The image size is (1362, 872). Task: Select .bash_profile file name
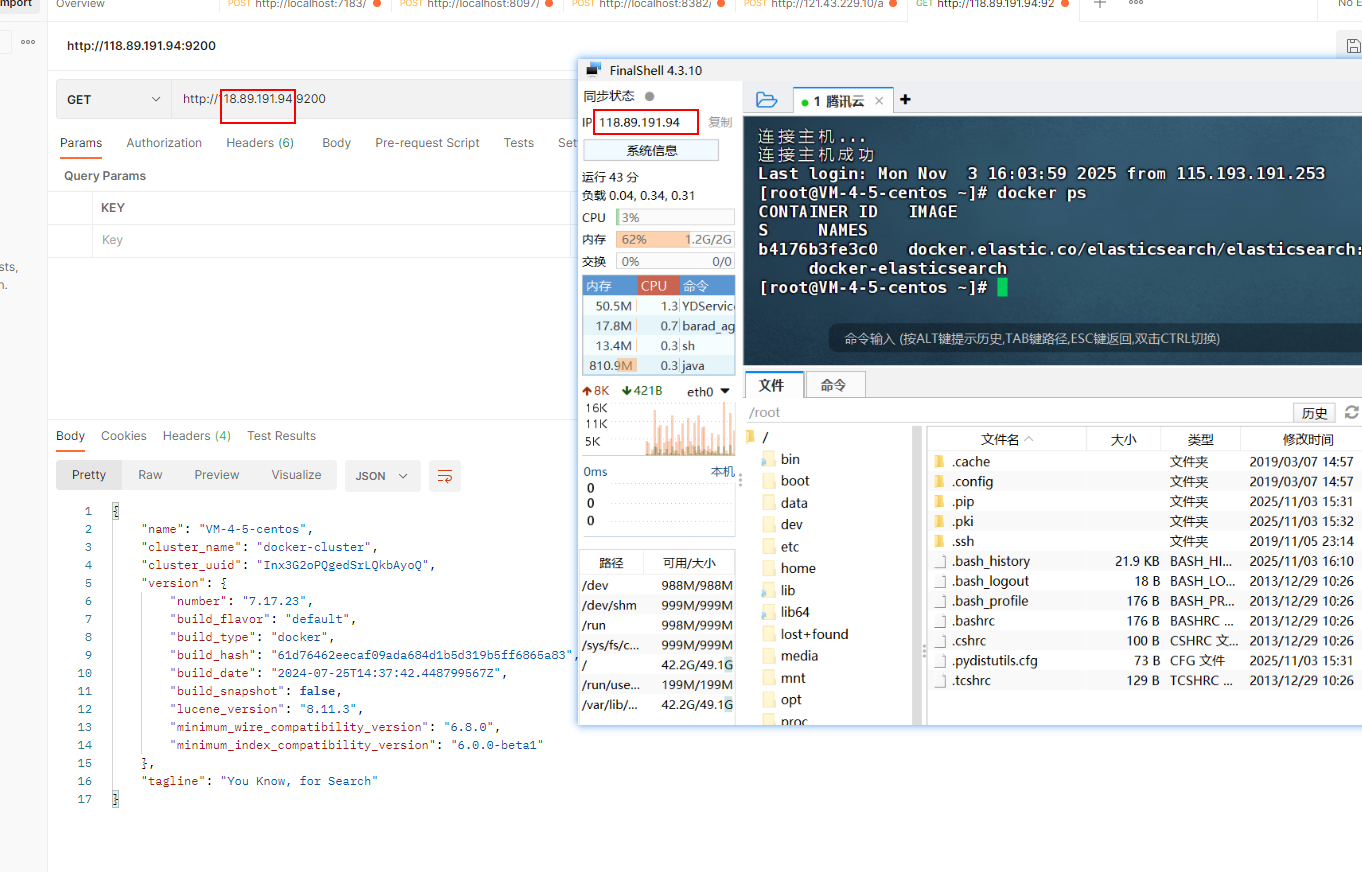coord(989,601)
